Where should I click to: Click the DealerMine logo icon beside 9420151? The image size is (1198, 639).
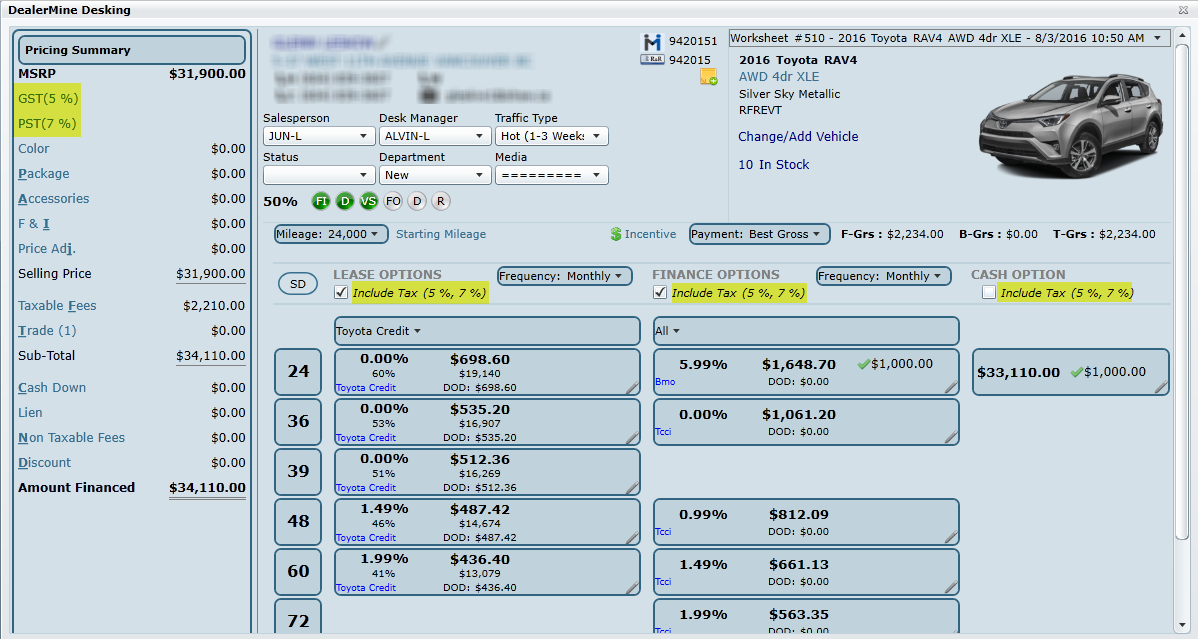coord(652,42)
